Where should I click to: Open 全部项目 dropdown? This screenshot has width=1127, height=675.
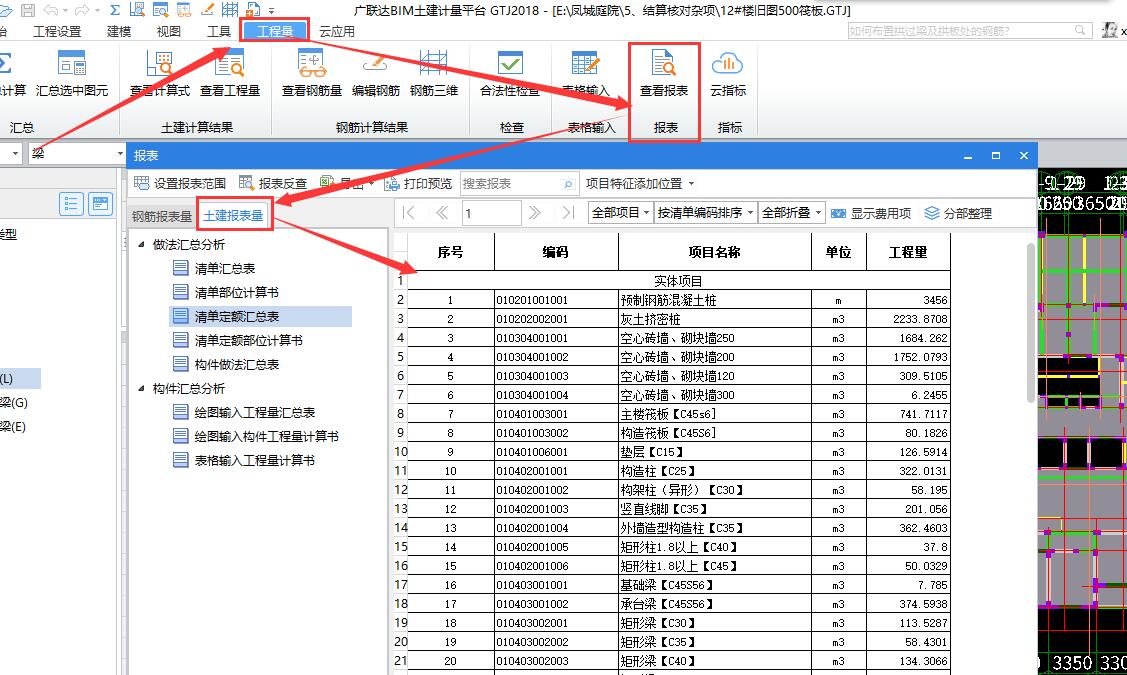620,213
